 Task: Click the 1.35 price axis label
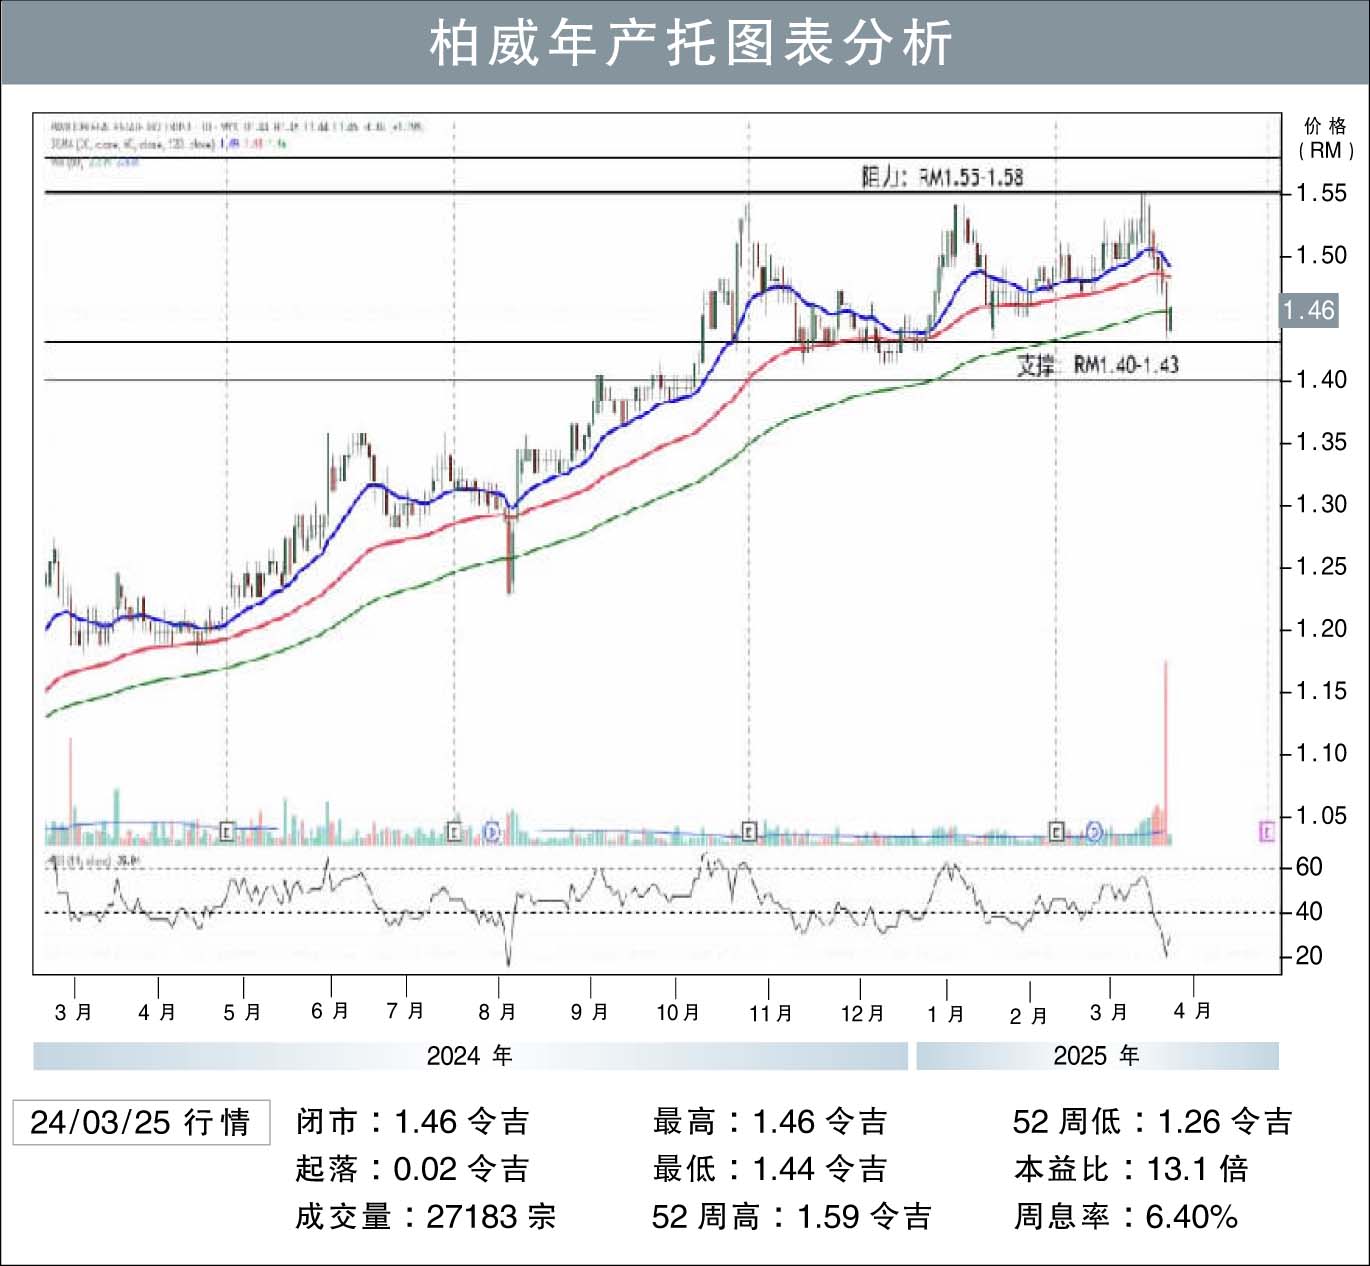tap(1321, 442)
